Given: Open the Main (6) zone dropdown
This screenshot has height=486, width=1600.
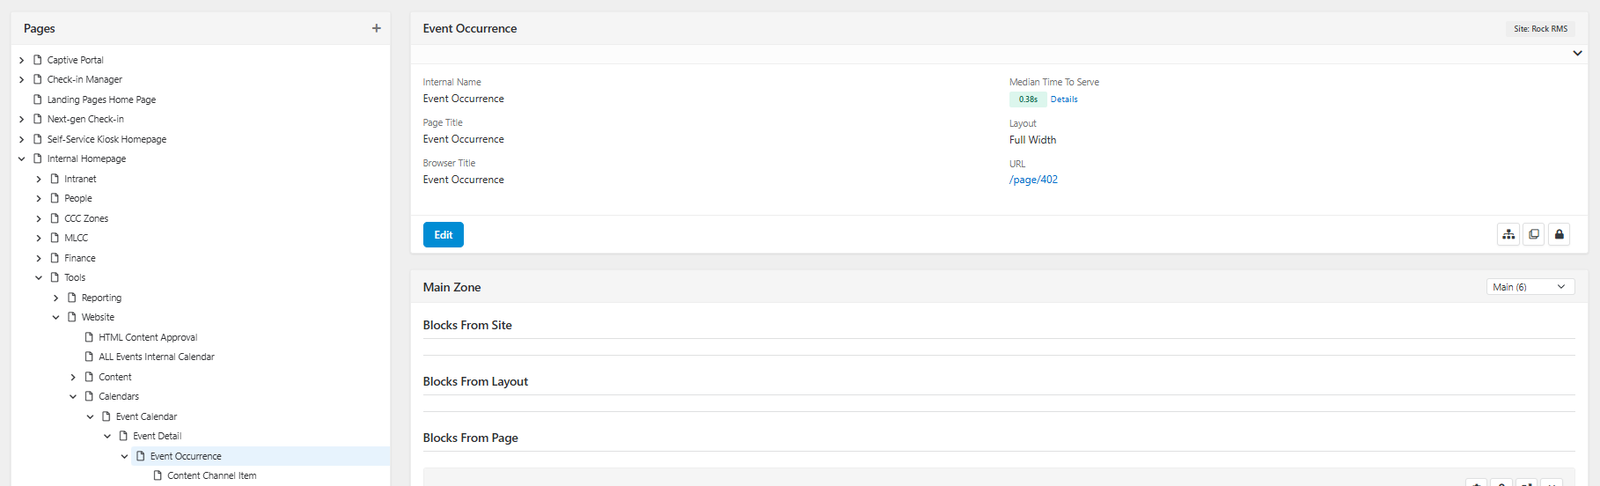Looking at the screenshot, I should tap(1530, 287).
